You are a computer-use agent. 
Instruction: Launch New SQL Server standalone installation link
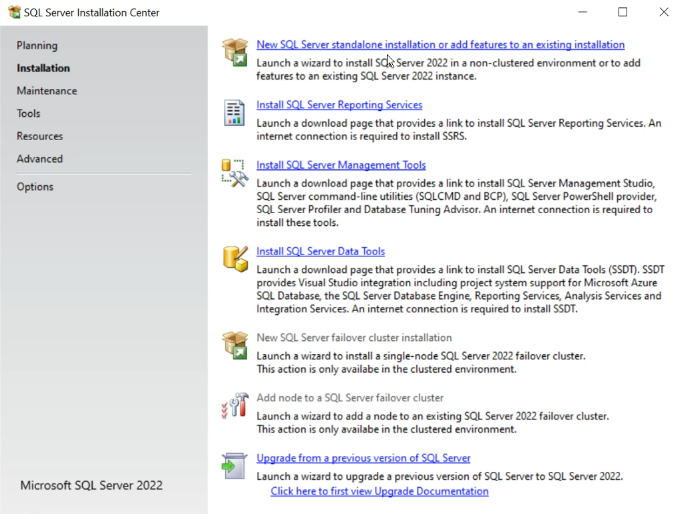[x=440, y=44]
